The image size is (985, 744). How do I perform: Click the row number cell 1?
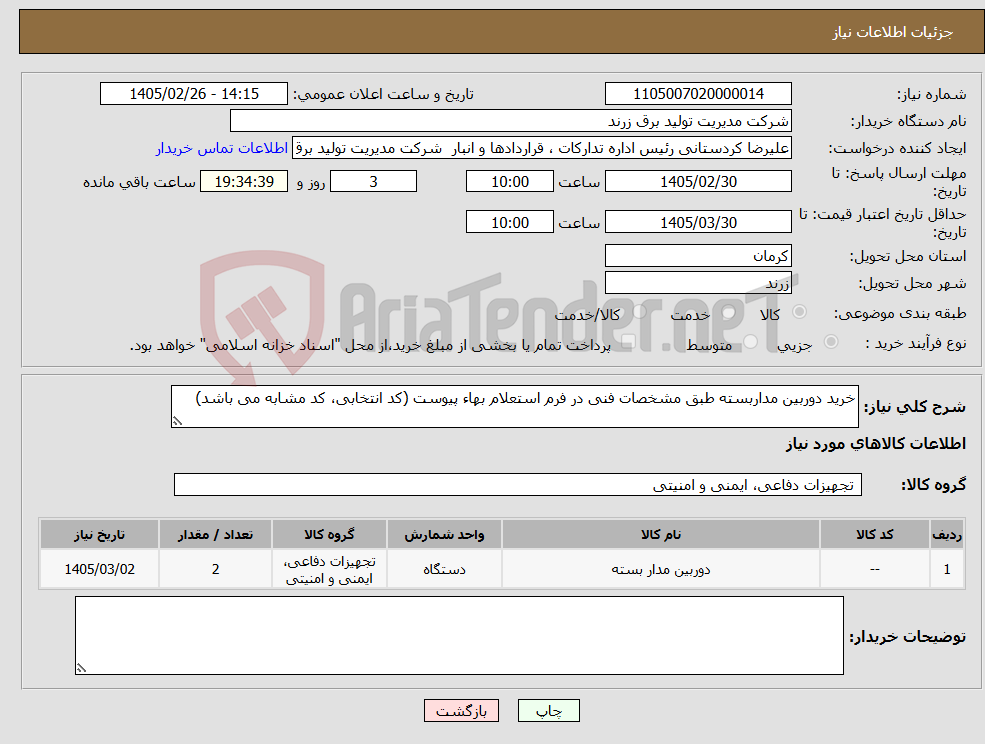coord(947,569)
